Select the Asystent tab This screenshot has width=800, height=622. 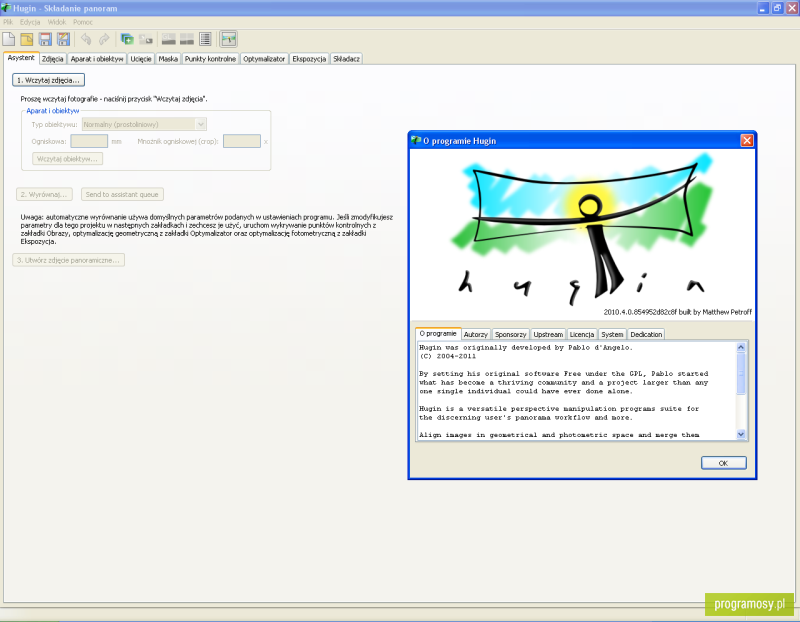coord(21,58)
